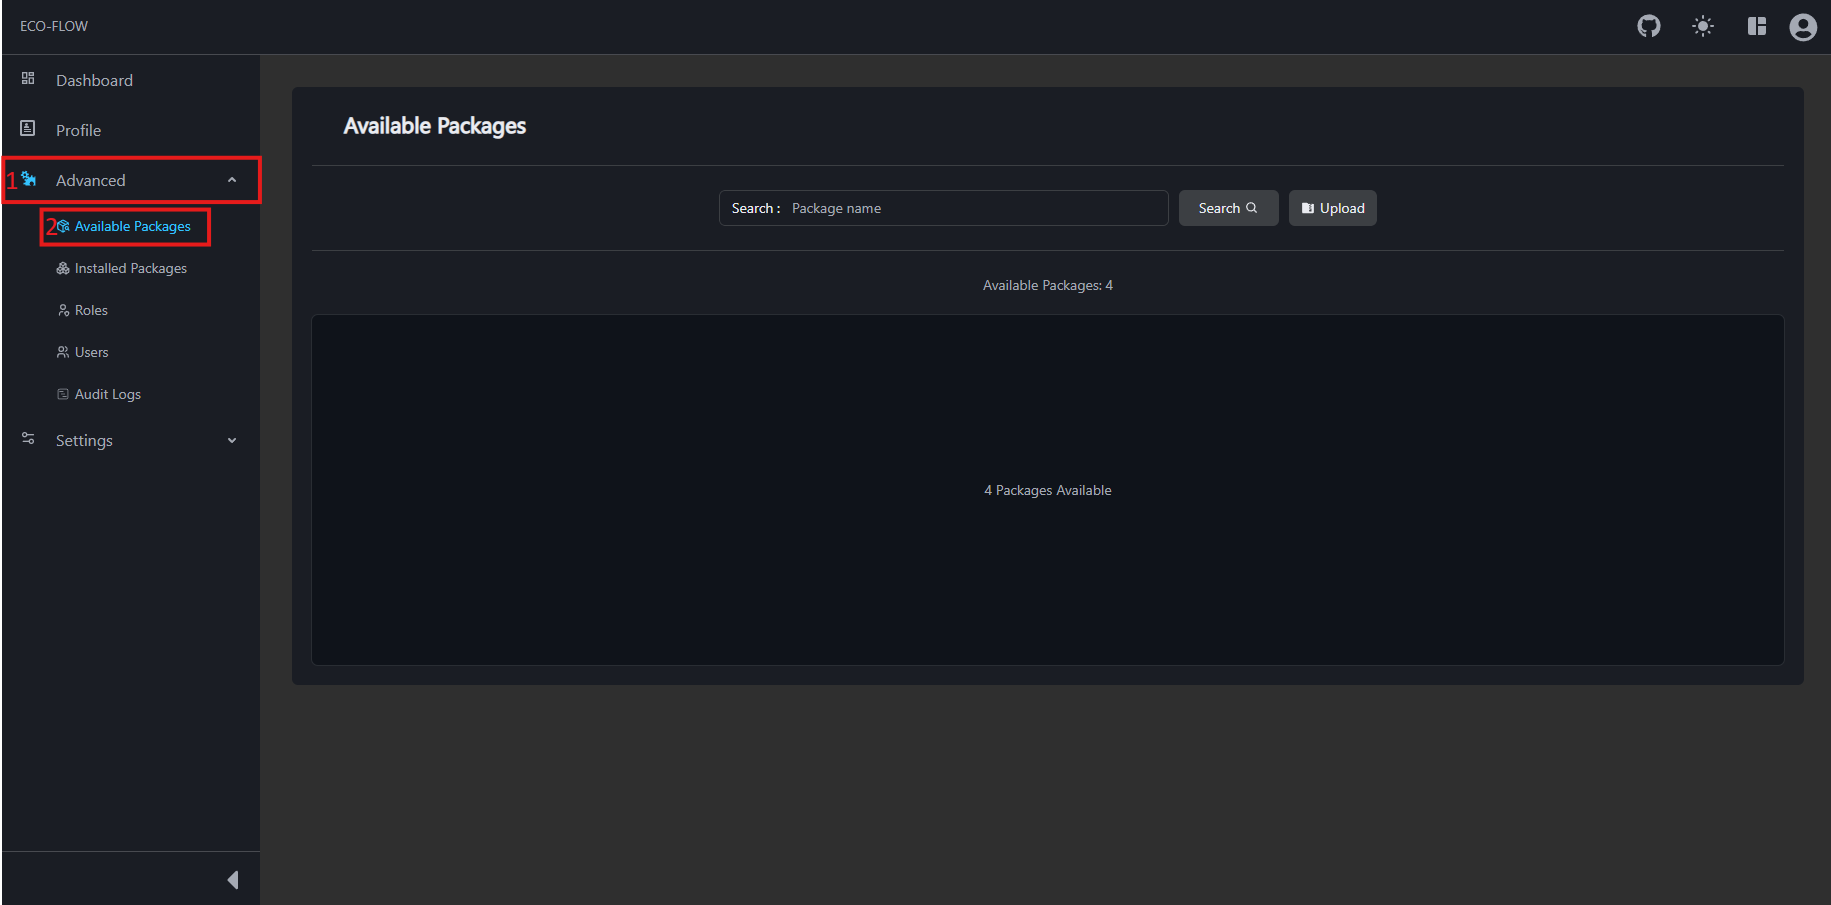Open the Audit Logs submenu entry

click(x=108, y=394)
